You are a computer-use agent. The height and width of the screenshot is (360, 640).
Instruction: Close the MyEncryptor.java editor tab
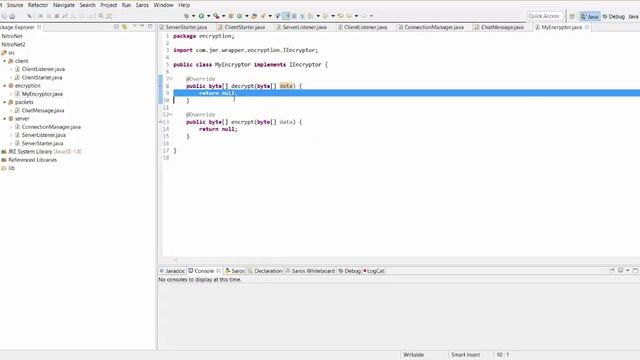pos(587,27)
